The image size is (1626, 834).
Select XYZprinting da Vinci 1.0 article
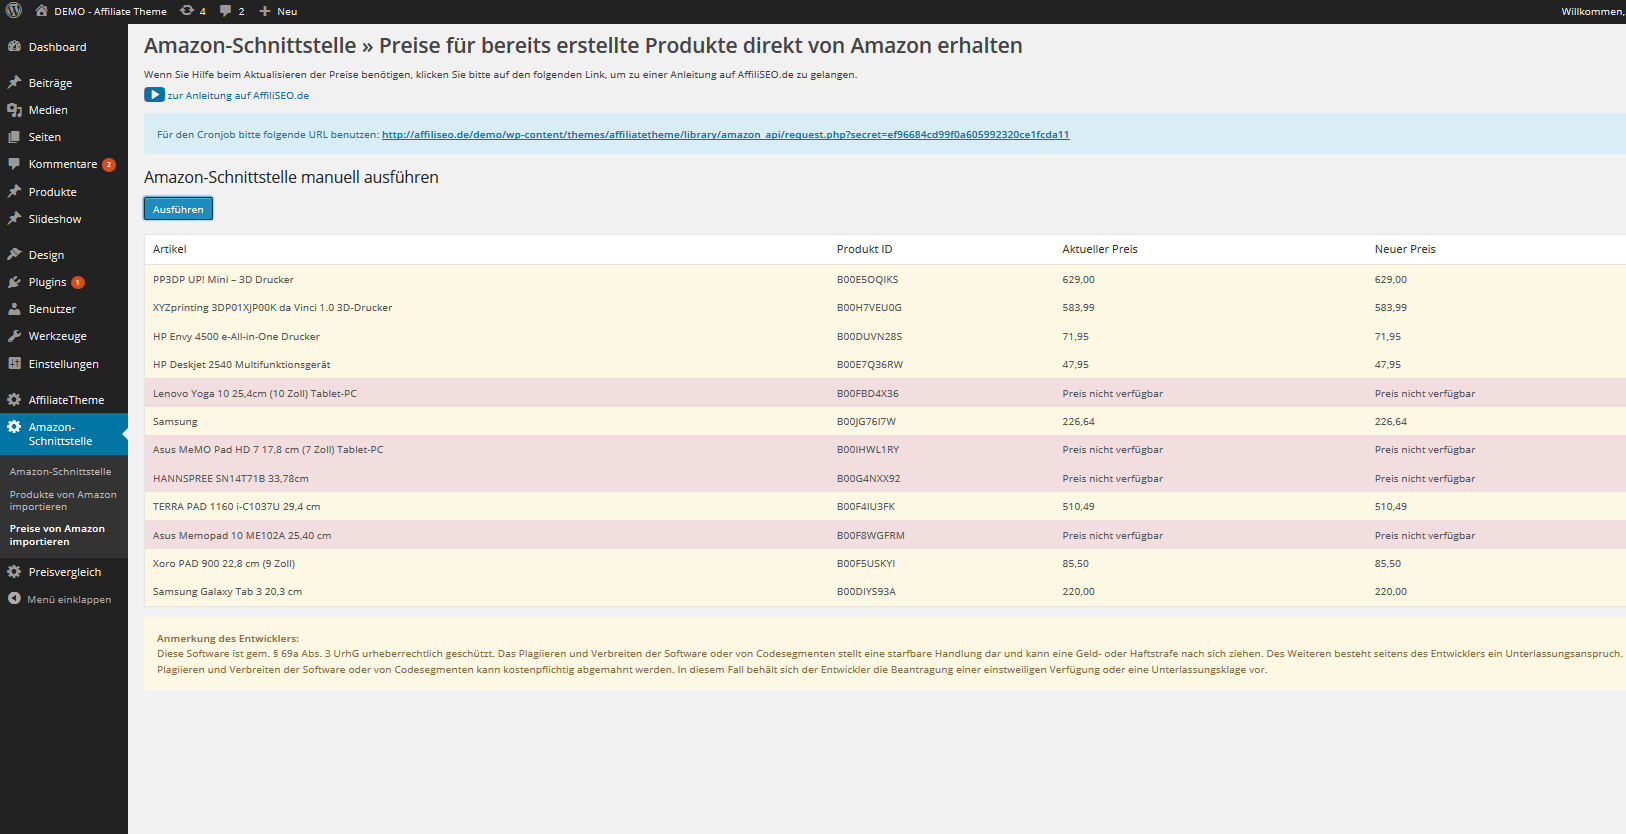272,308
